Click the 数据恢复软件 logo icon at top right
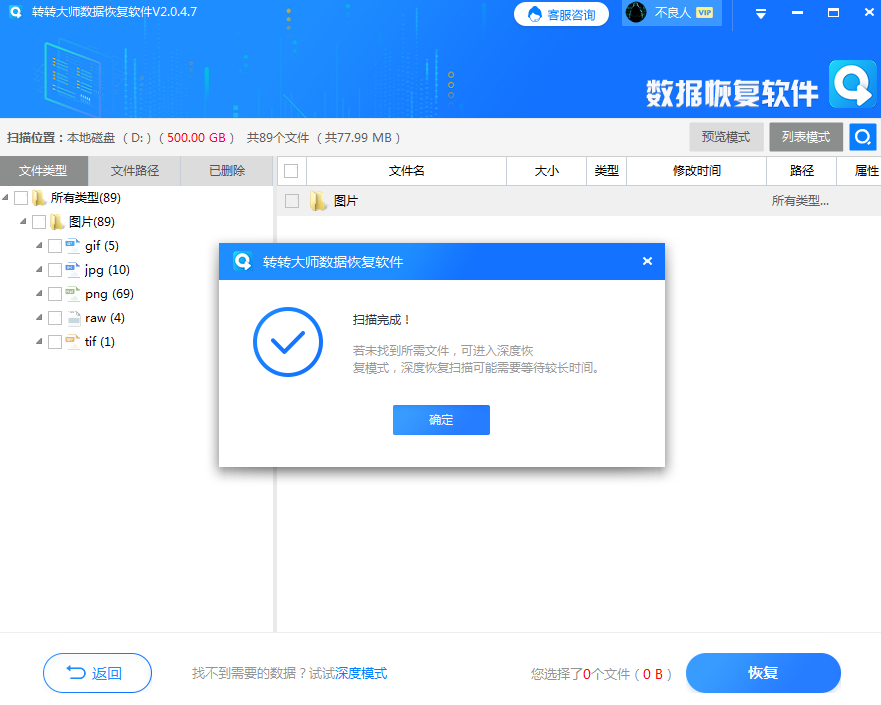This screenshot has width=881, height=705. 853,85
